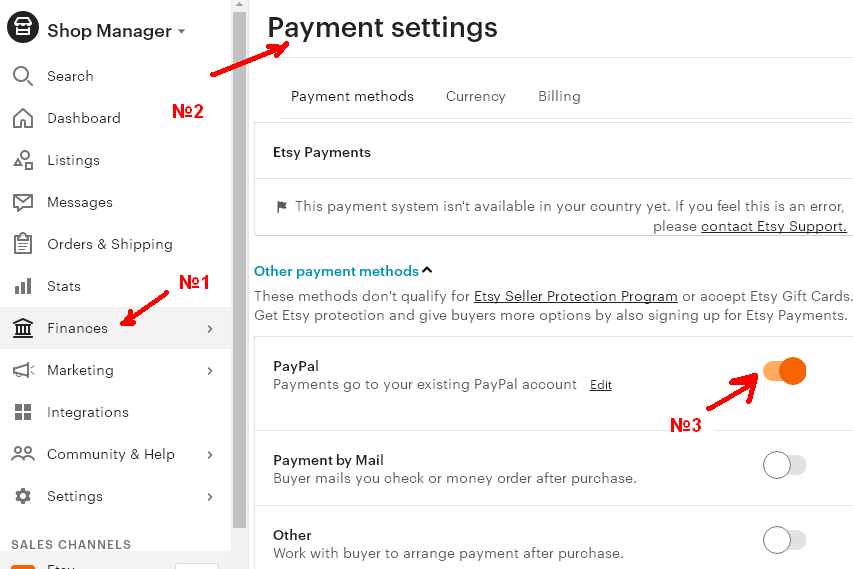The image size is (853, 569).
Task: Open Stats in the sidebar
Action: (115, 286)
